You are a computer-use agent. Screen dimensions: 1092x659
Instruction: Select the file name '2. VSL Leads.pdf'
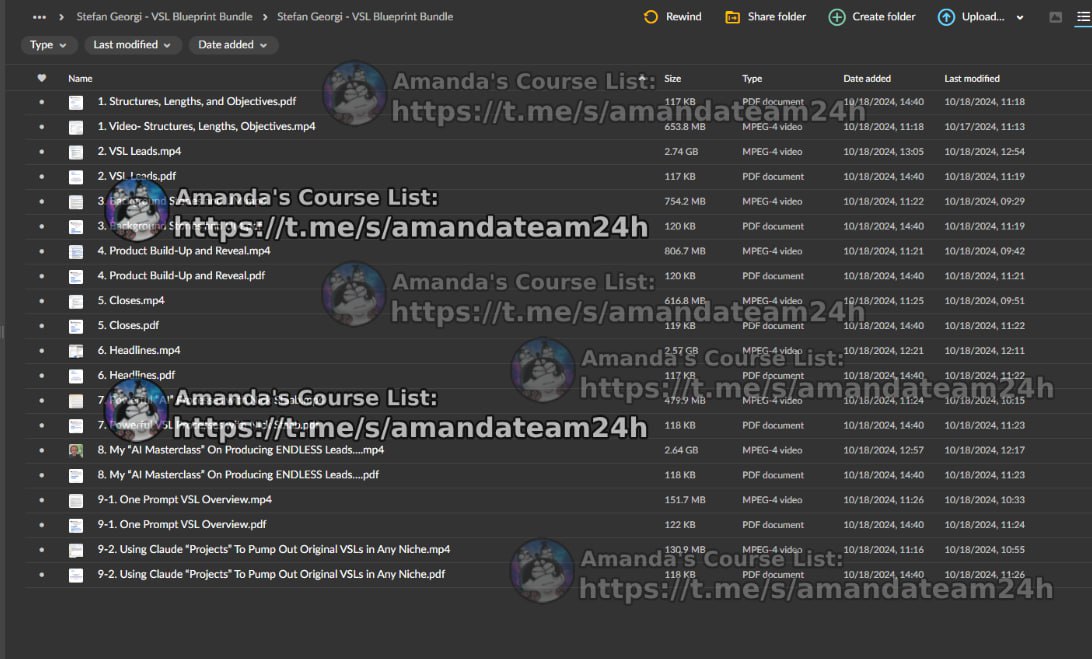[x=136, y=176]
